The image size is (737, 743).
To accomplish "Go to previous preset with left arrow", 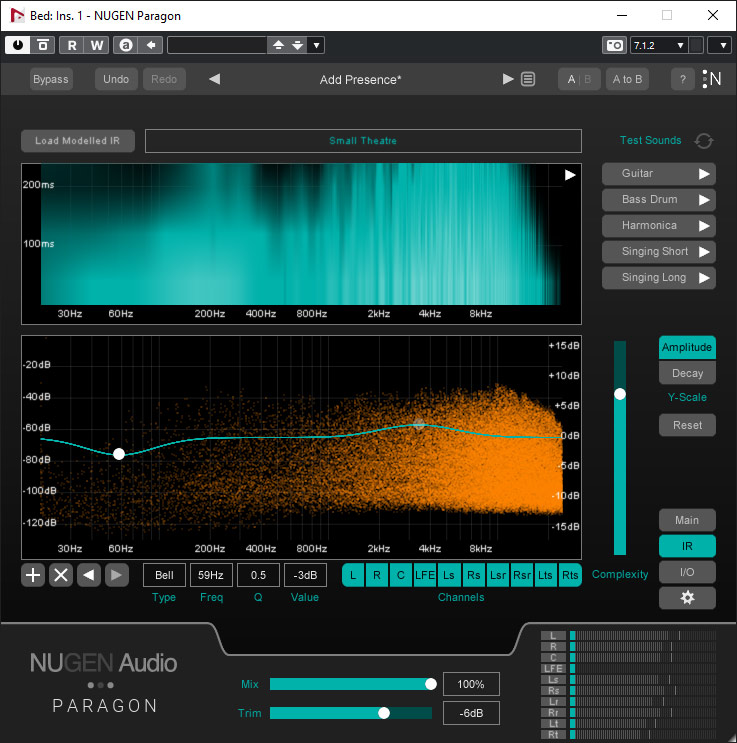I will tap(214, 79).
